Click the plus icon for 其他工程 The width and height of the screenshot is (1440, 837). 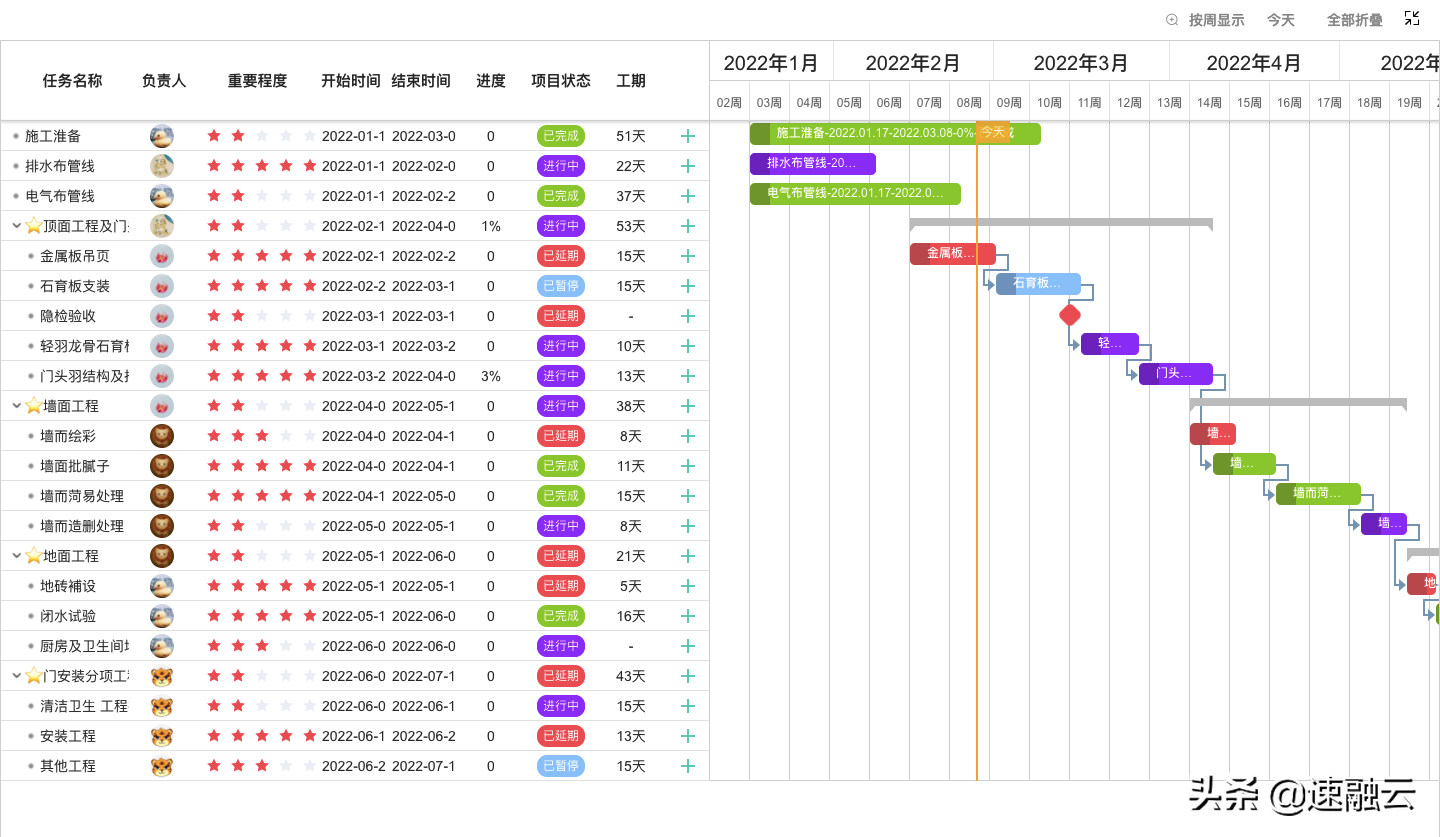point(688,766)
